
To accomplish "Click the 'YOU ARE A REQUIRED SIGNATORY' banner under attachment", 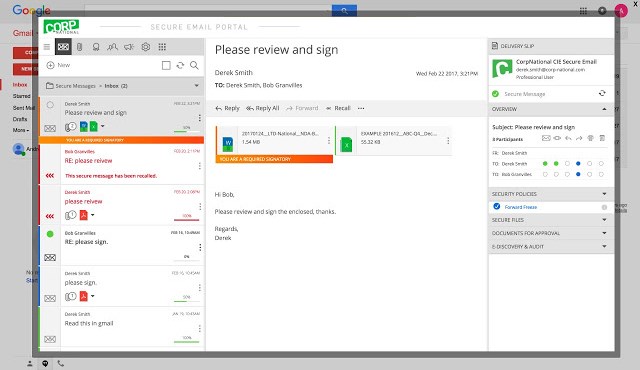I will click(x=274, y=159).
